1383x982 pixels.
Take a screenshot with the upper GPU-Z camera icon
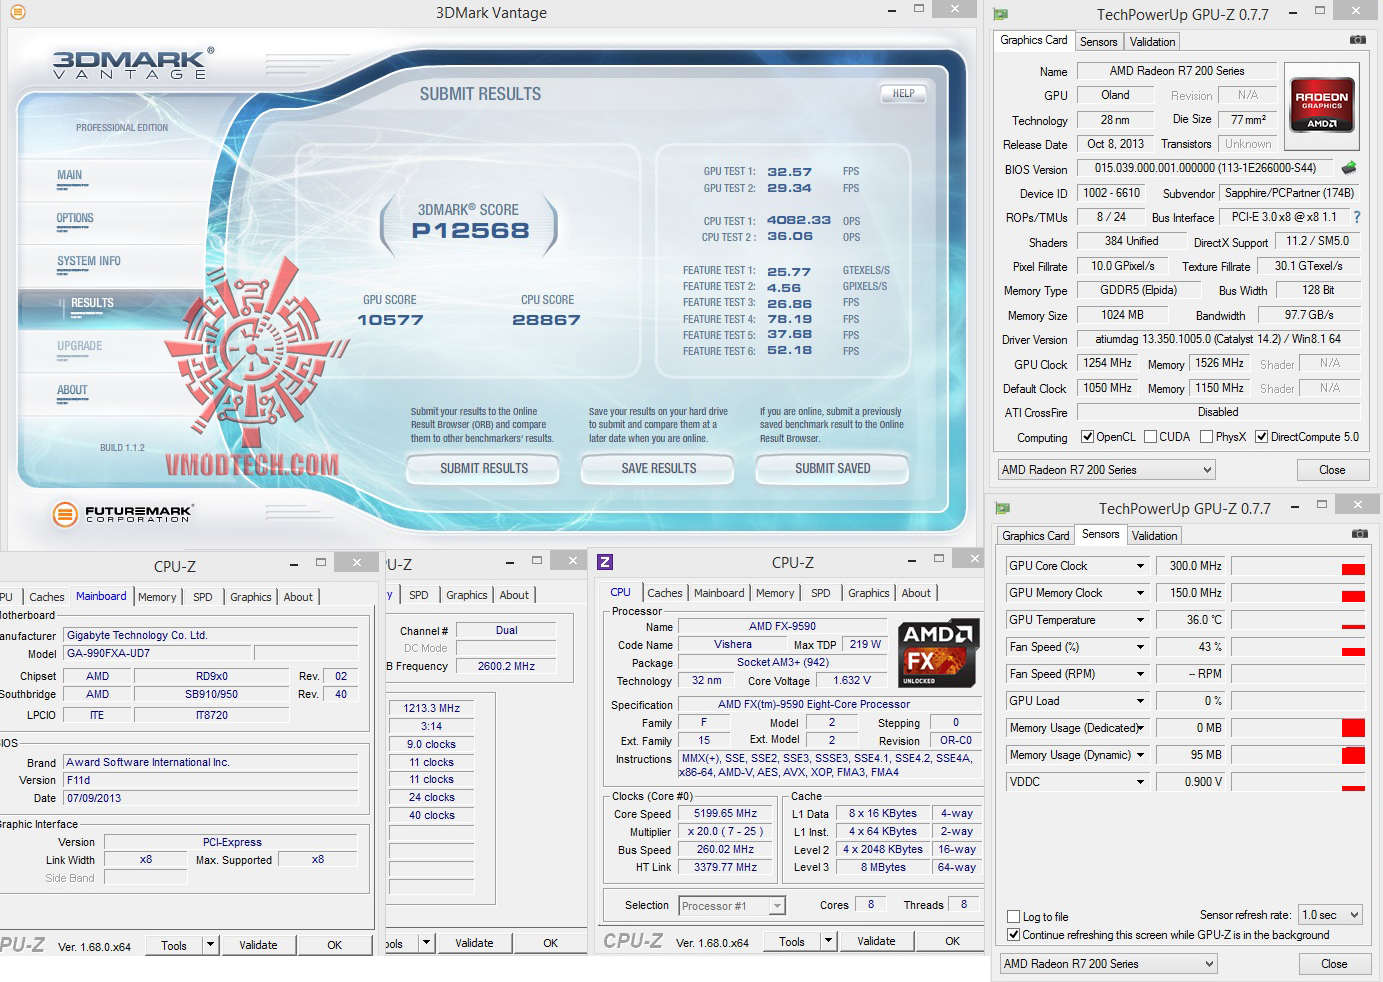(x=1357, y=40)
